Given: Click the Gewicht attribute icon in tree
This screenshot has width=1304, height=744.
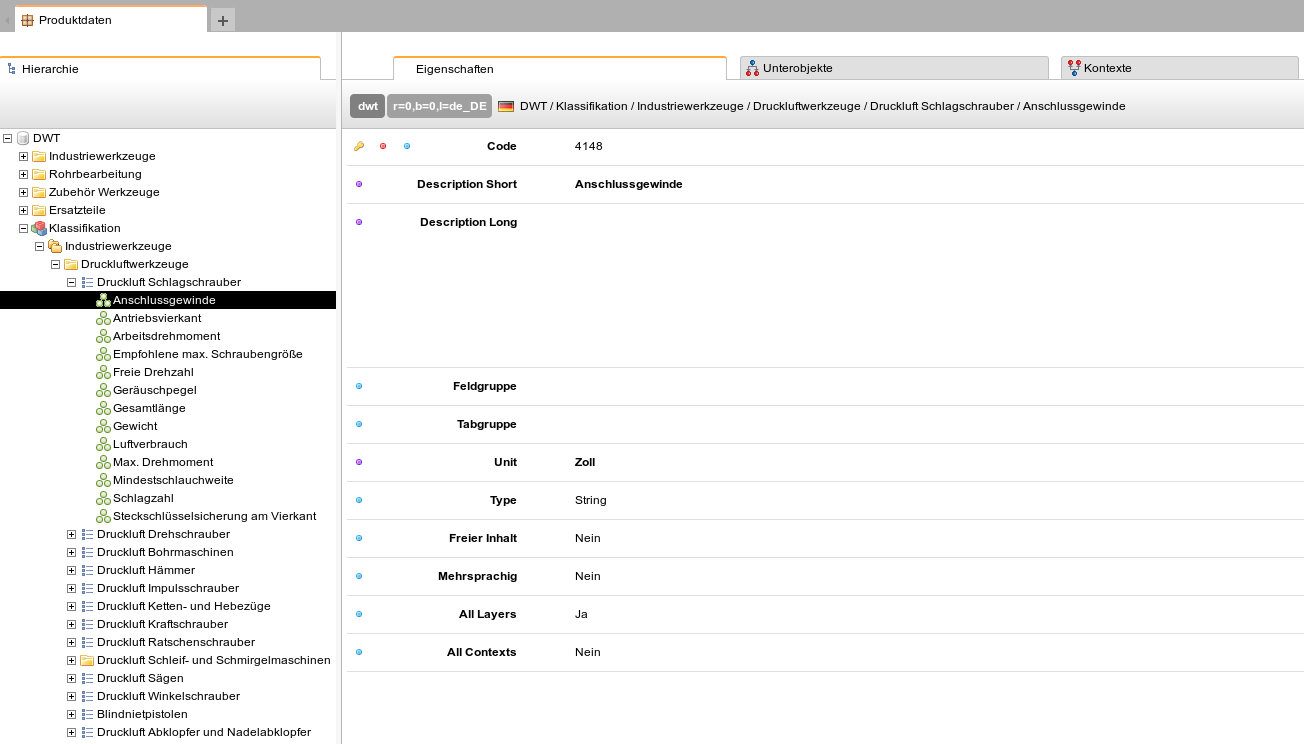Looking at the screenshot, I should (x=103, y=426).
